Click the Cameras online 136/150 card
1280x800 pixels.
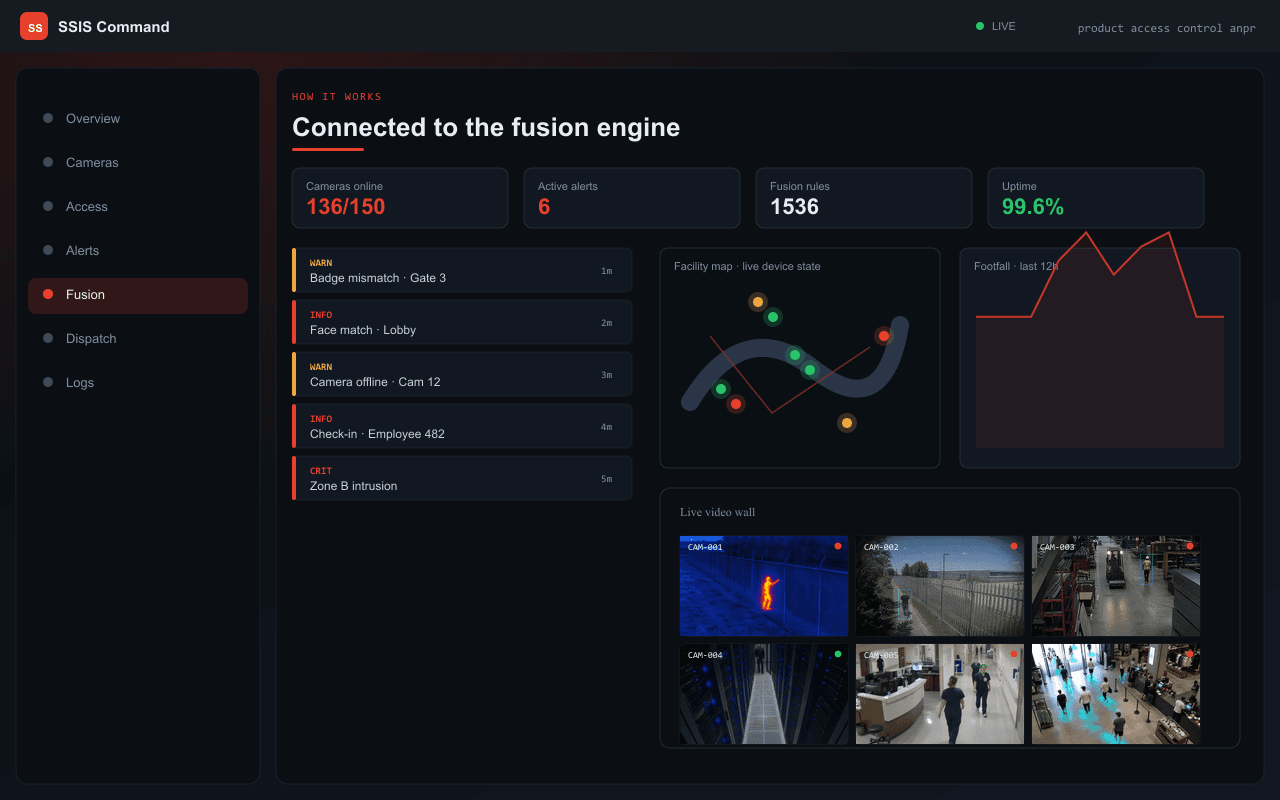[x=400, y=198]
